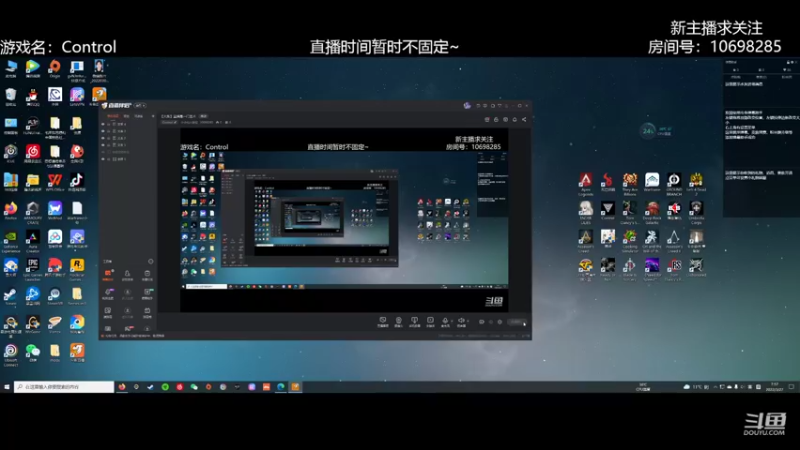Launch the Warframe game shortcut

[652, 183]
